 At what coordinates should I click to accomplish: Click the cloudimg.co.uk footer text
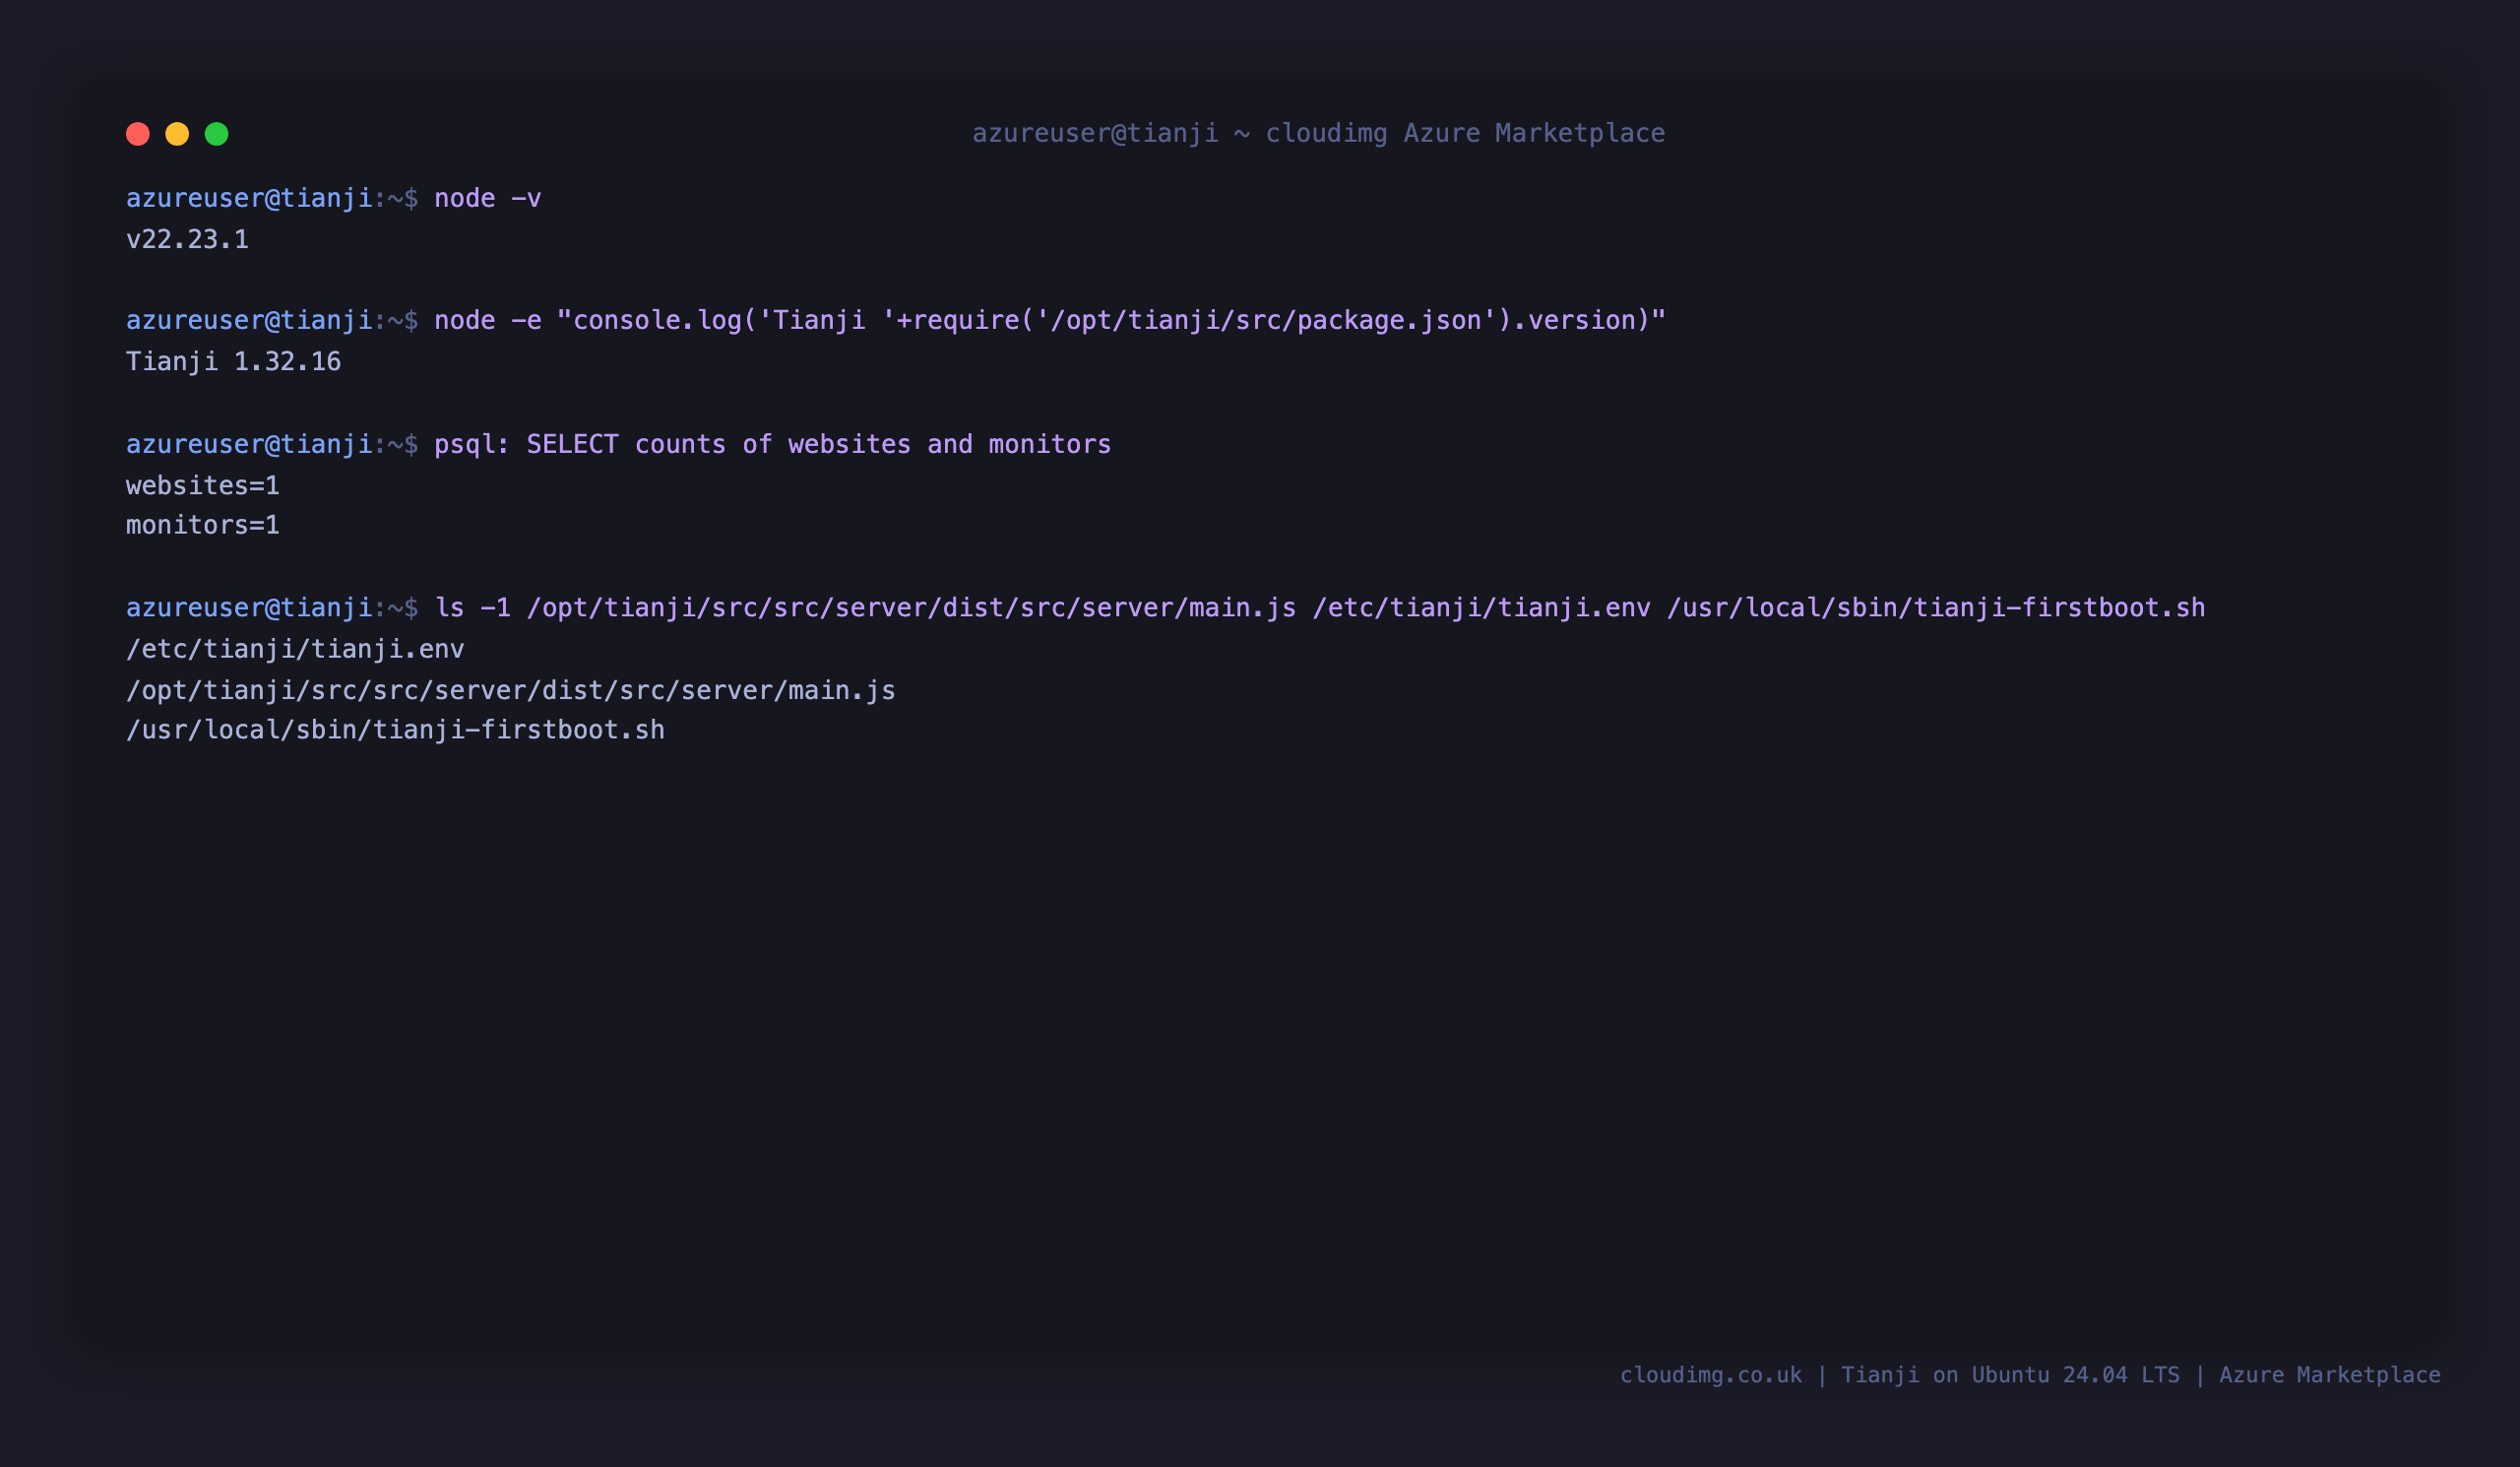pos(2029,1375)
